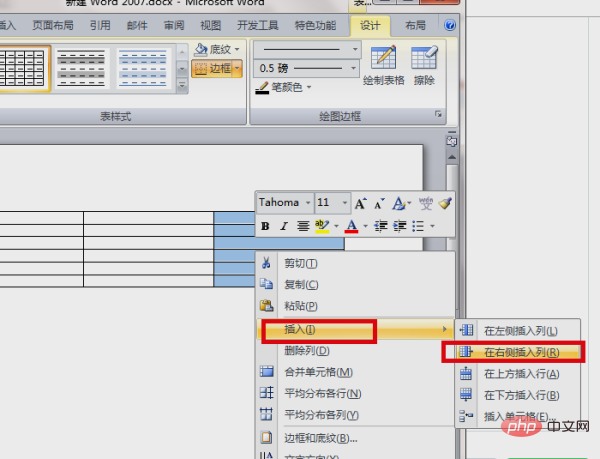This screenshot has height=459, width=600.
Task: Choose 在右侧插入列 from the submenu
Action: 519,352
